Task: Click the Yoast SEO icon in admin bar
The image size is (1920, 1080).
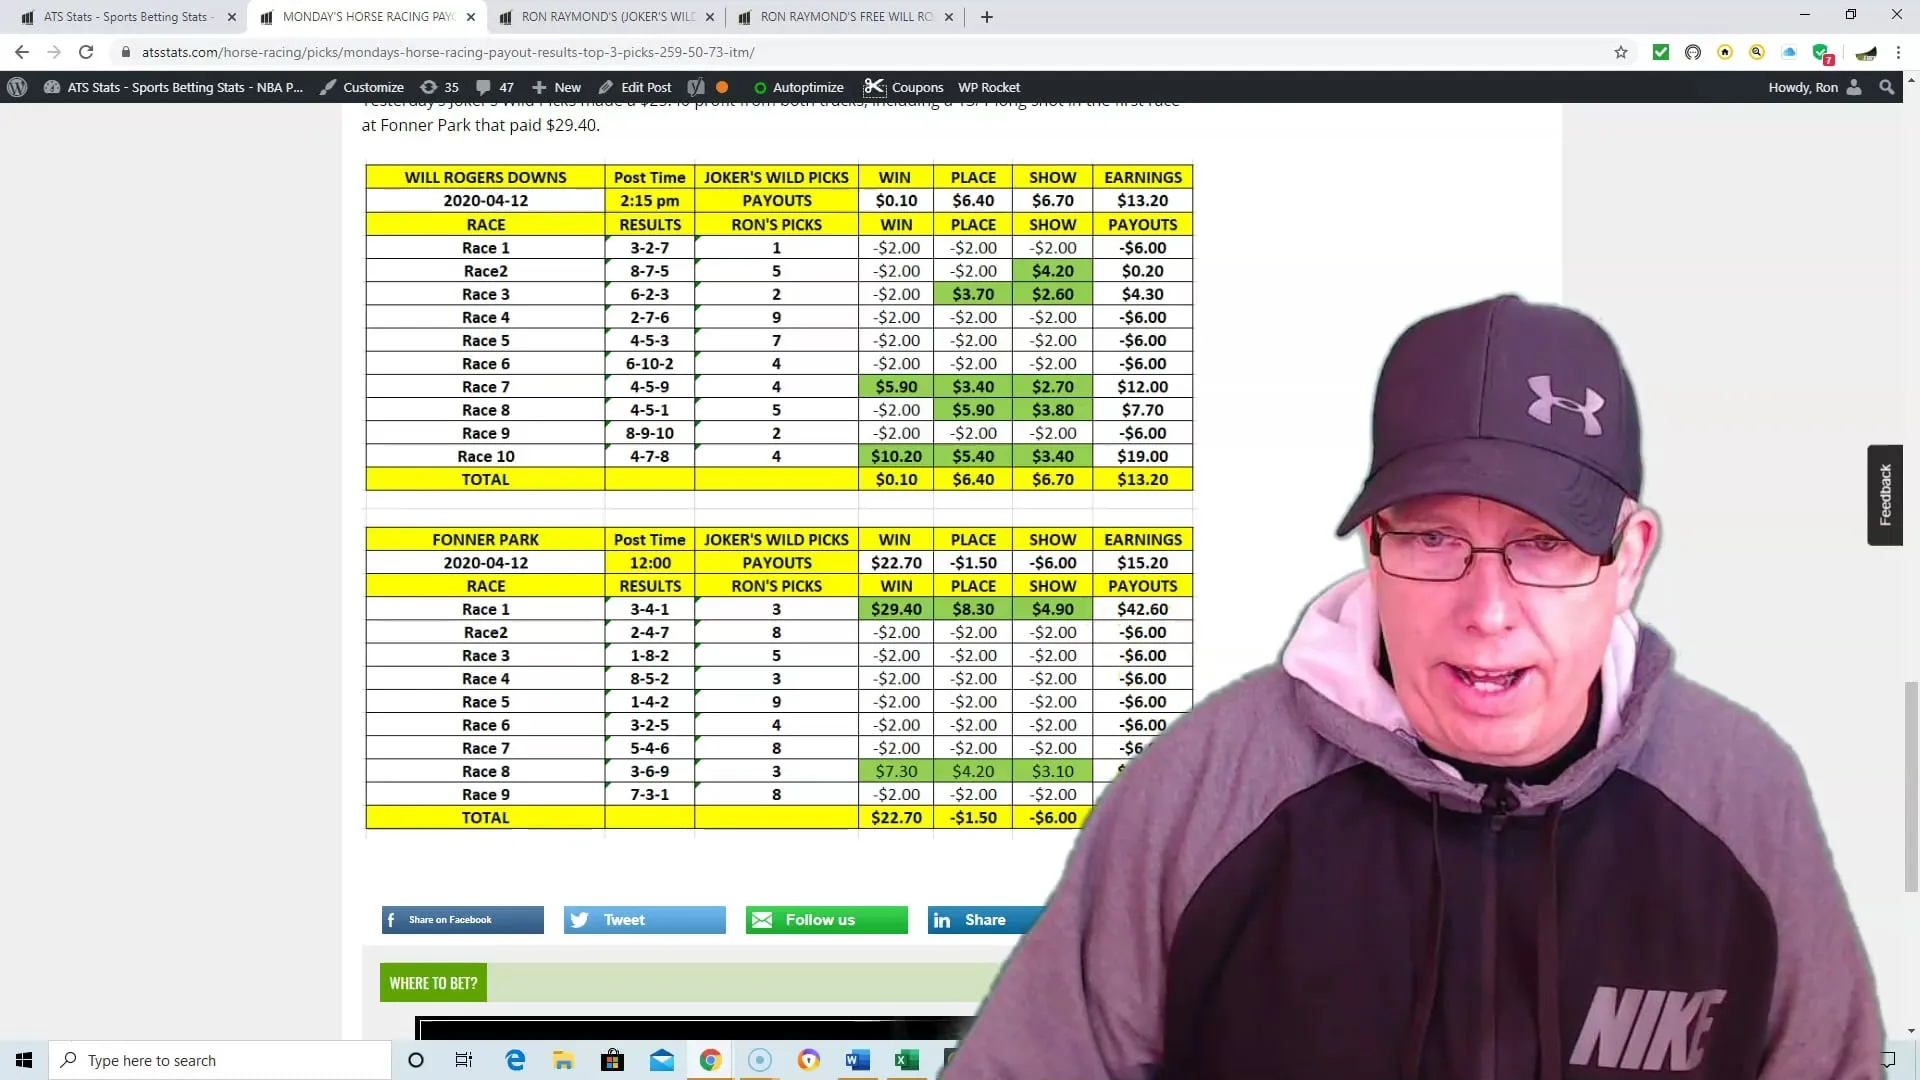Action: [697, 87]
